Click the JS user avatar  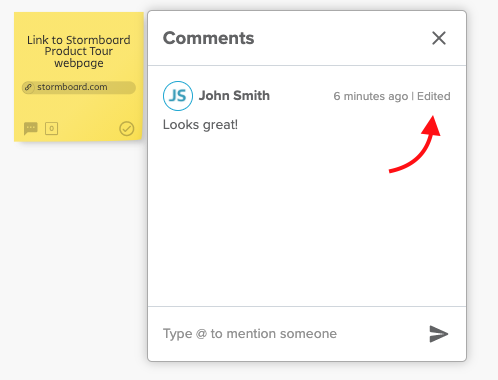pyautogui.click(x=178, y=96)
